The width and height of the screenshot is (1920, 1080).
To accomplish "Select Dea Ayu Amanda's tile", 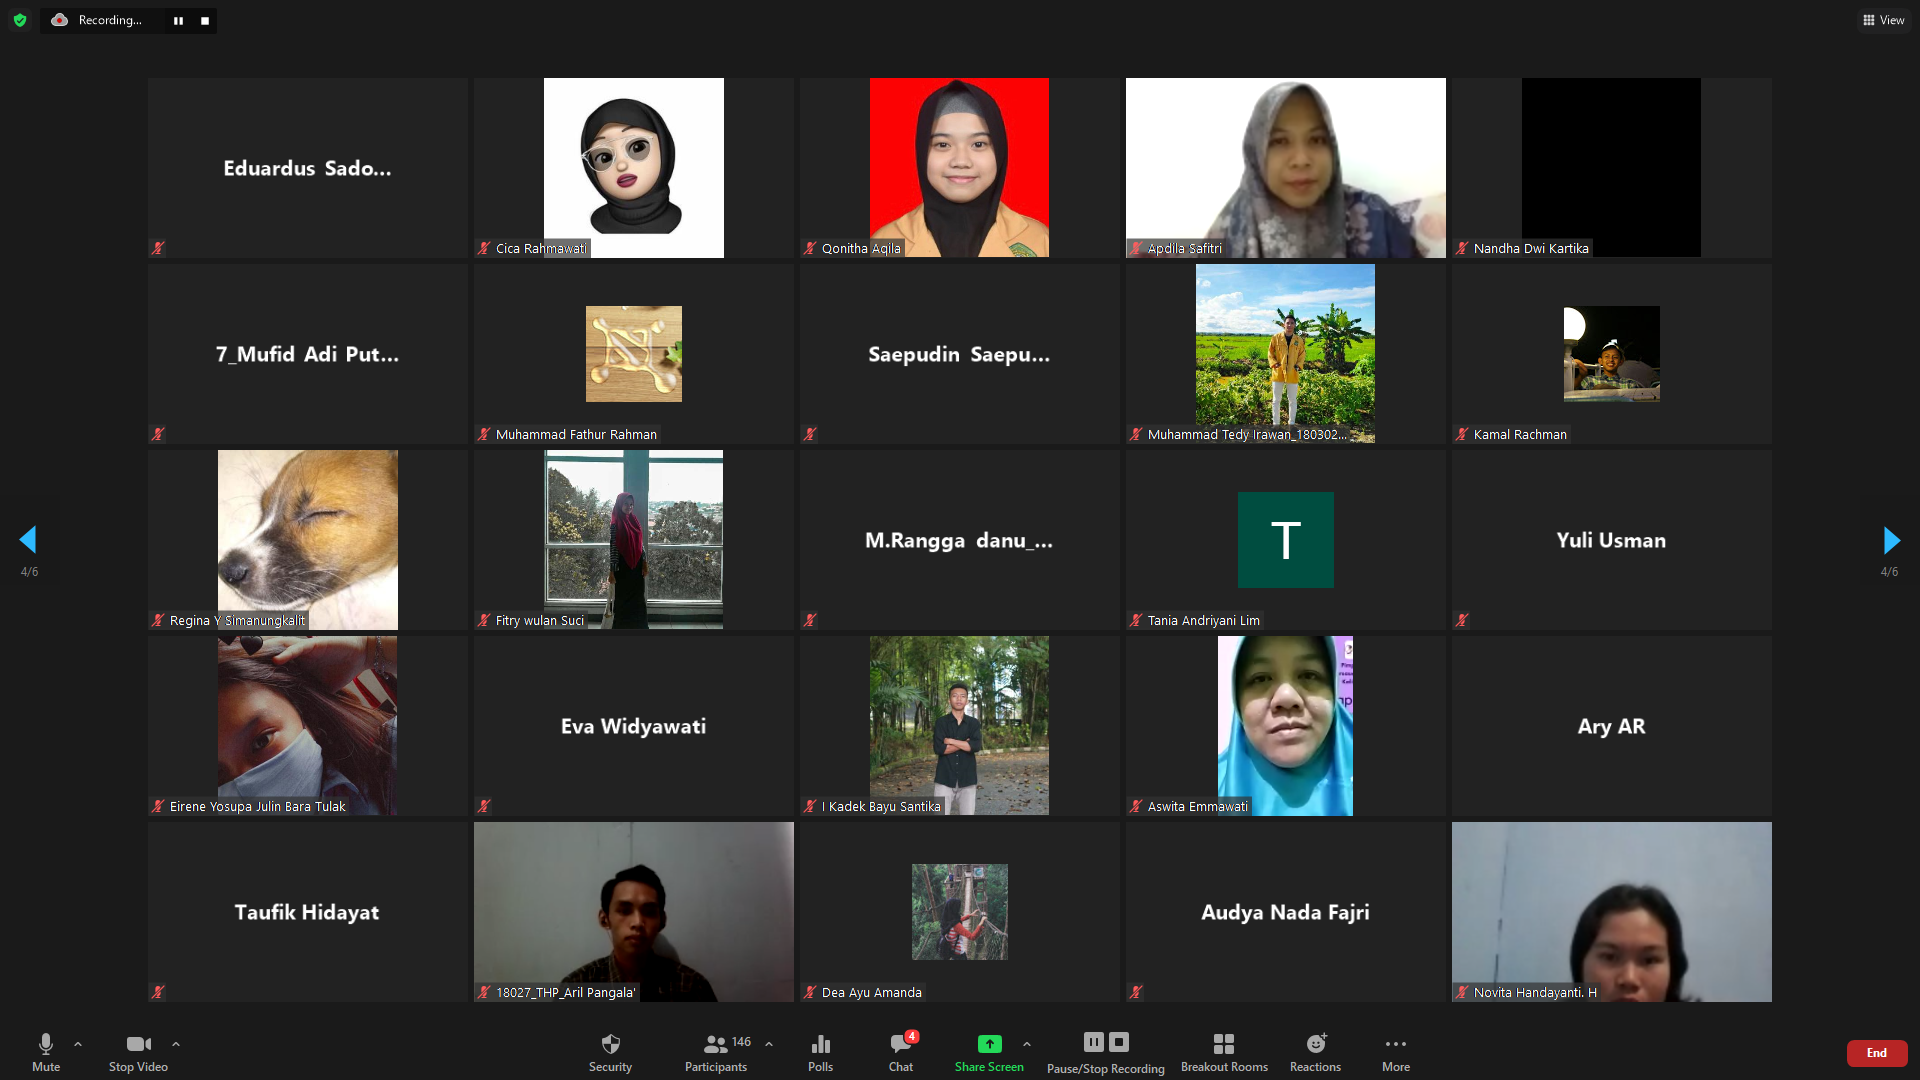I will (x=960, y=912).
